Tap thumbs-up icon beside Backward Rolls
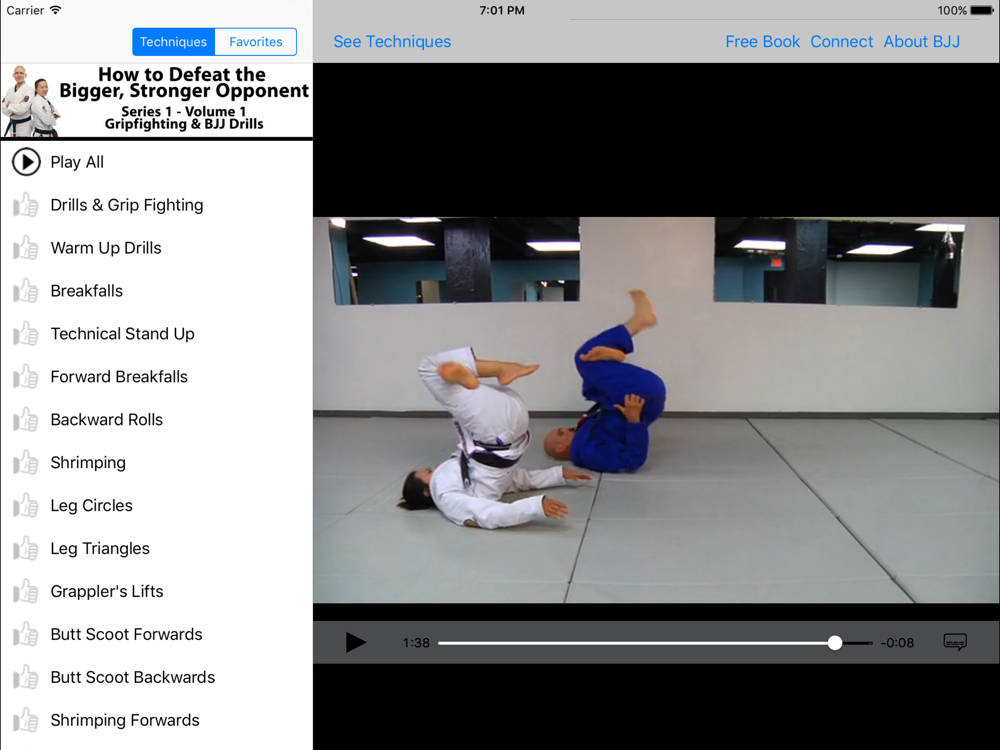The height and width of the screenshot is (750, 1000). pyautogui.click(x=26, y=420)
